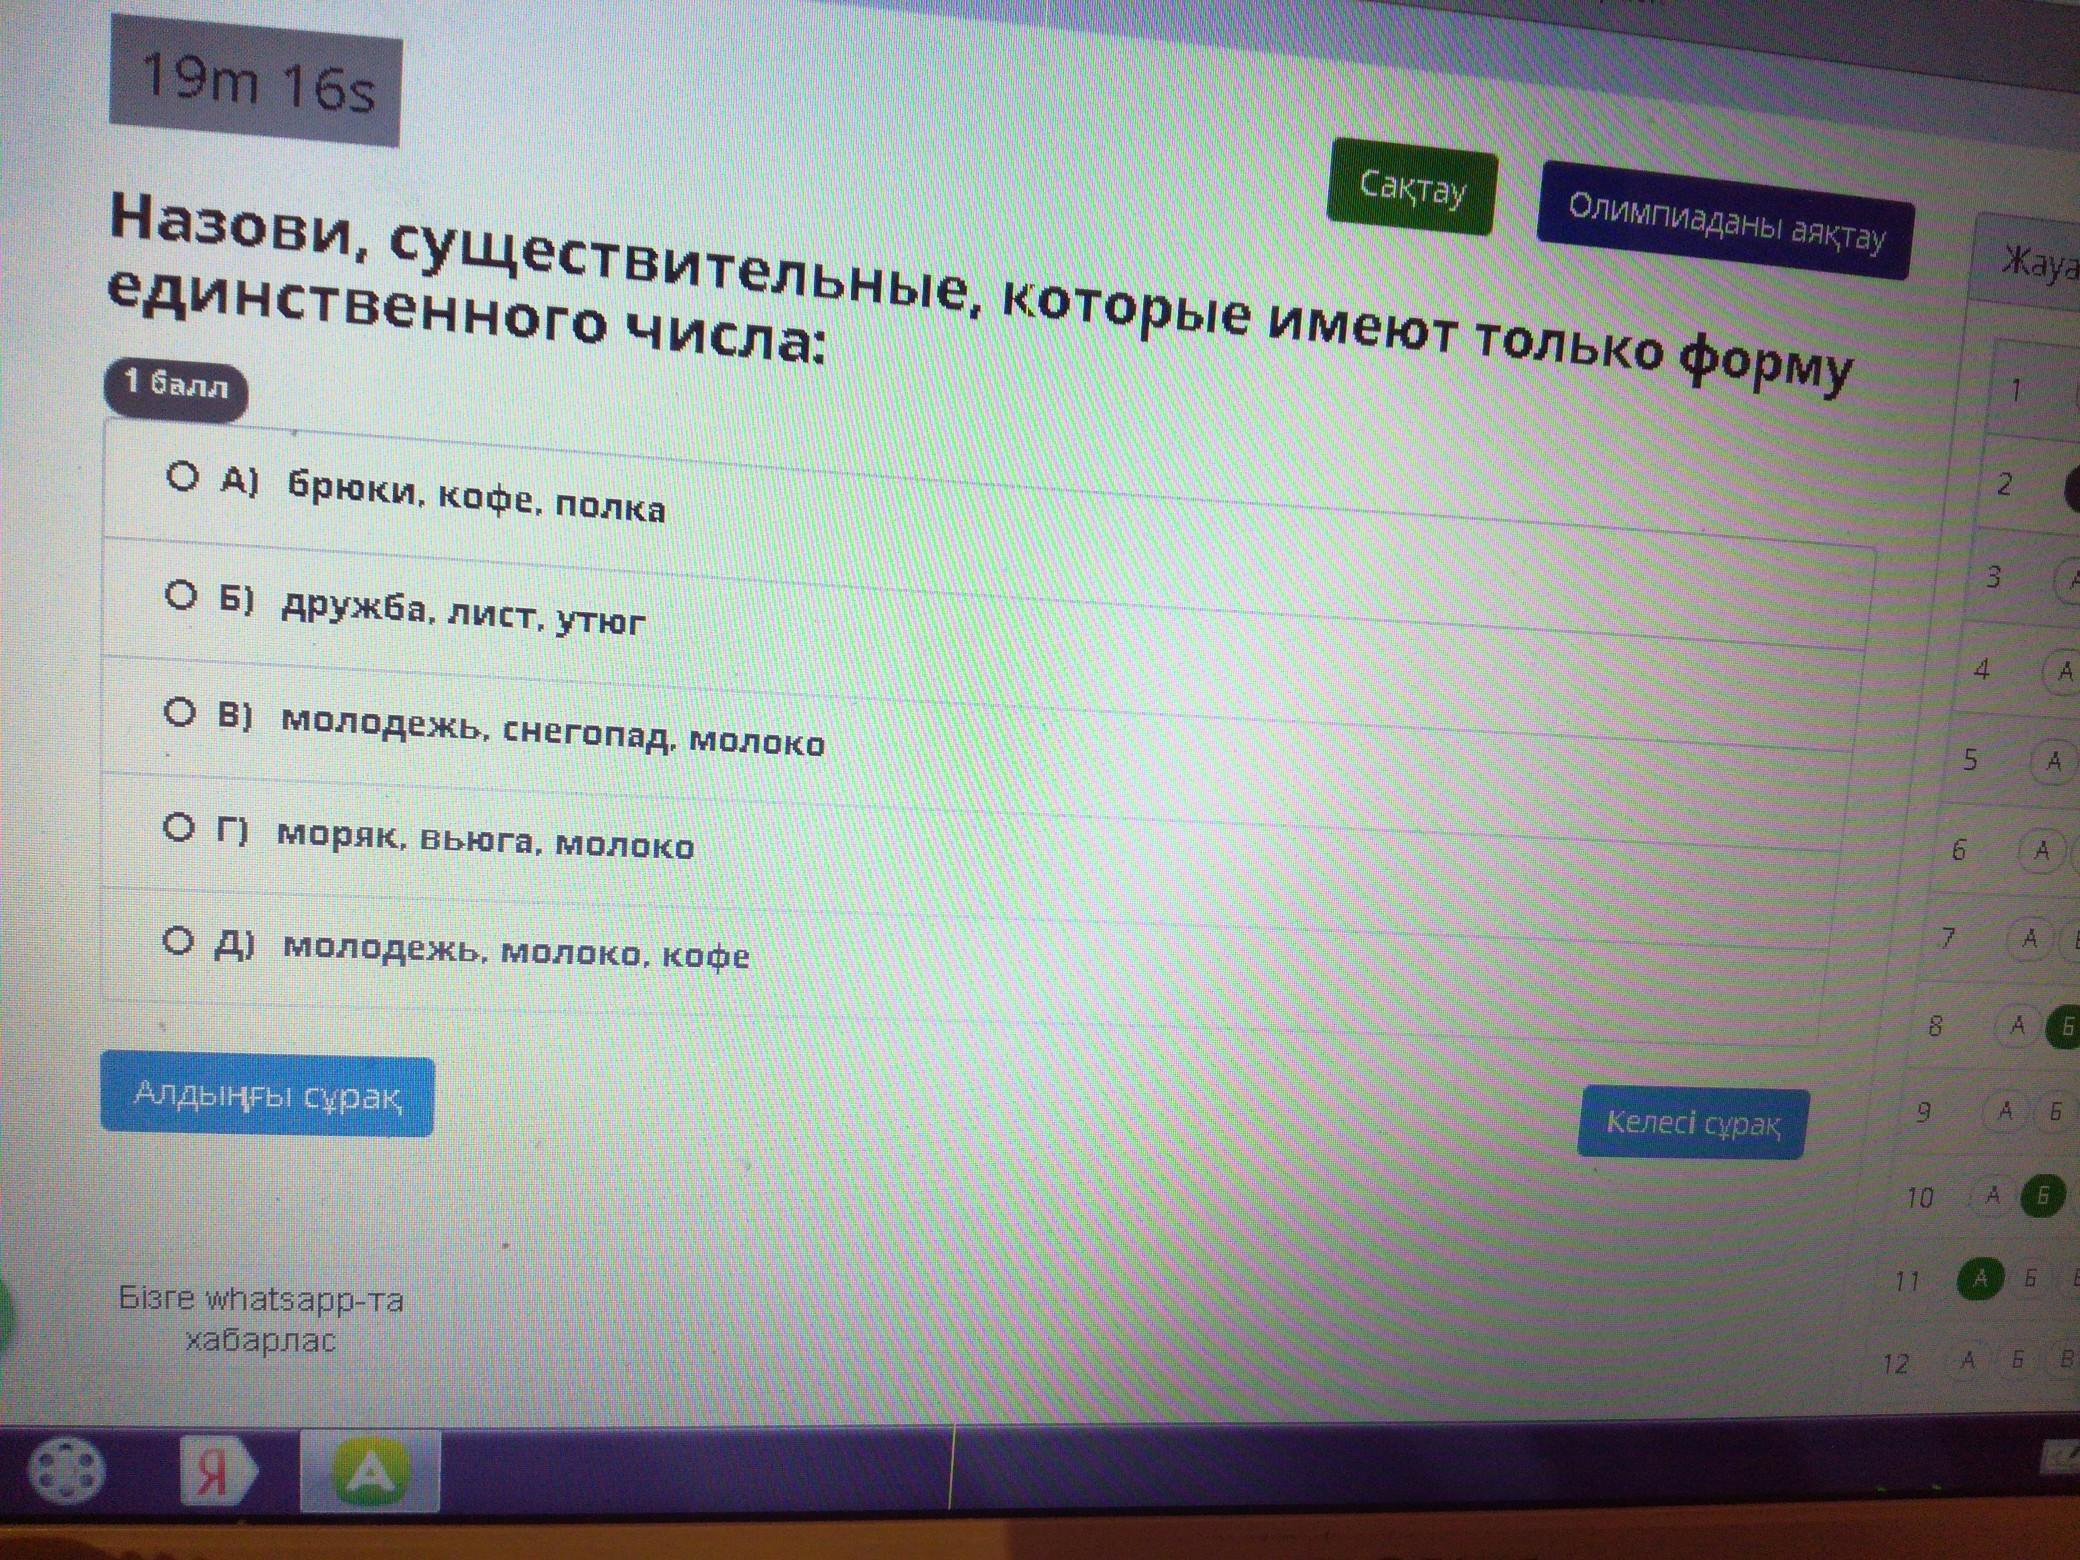Select answer A for question 11

(x=1980, y=1279)
